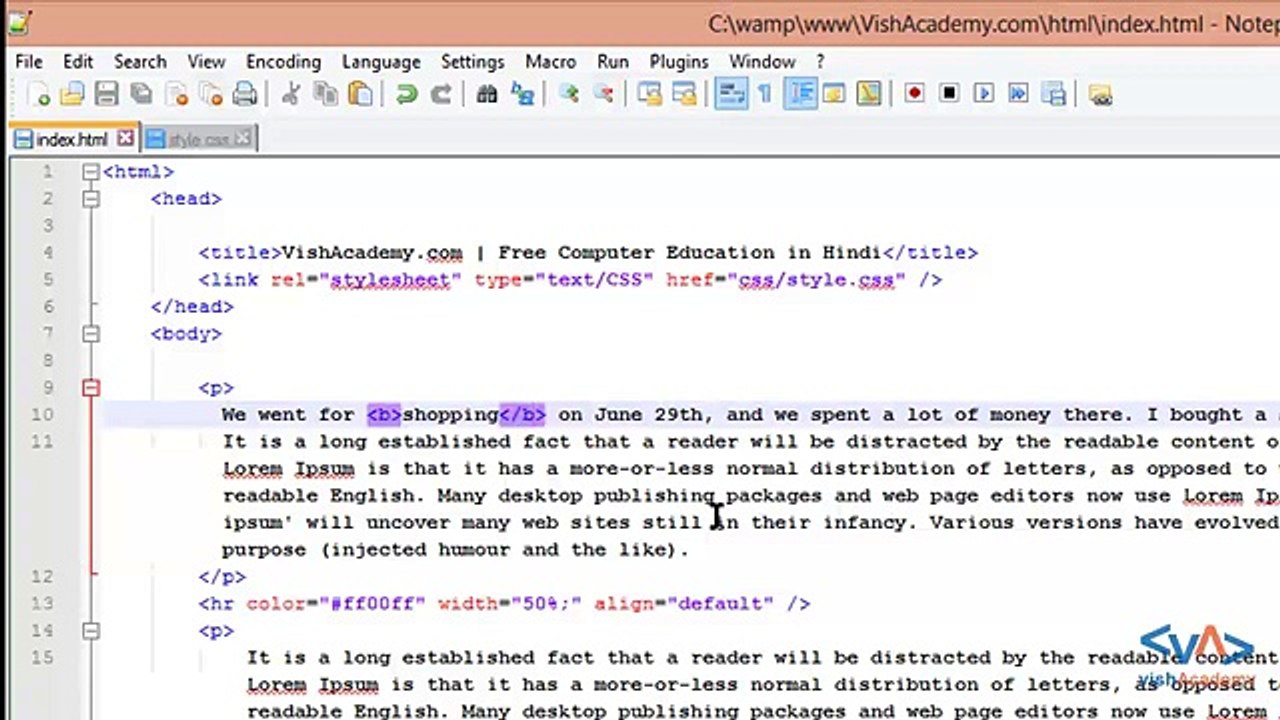The image size is (1280, 720).
Task: Play back the recorded macro icon
Action: point(983,94)
